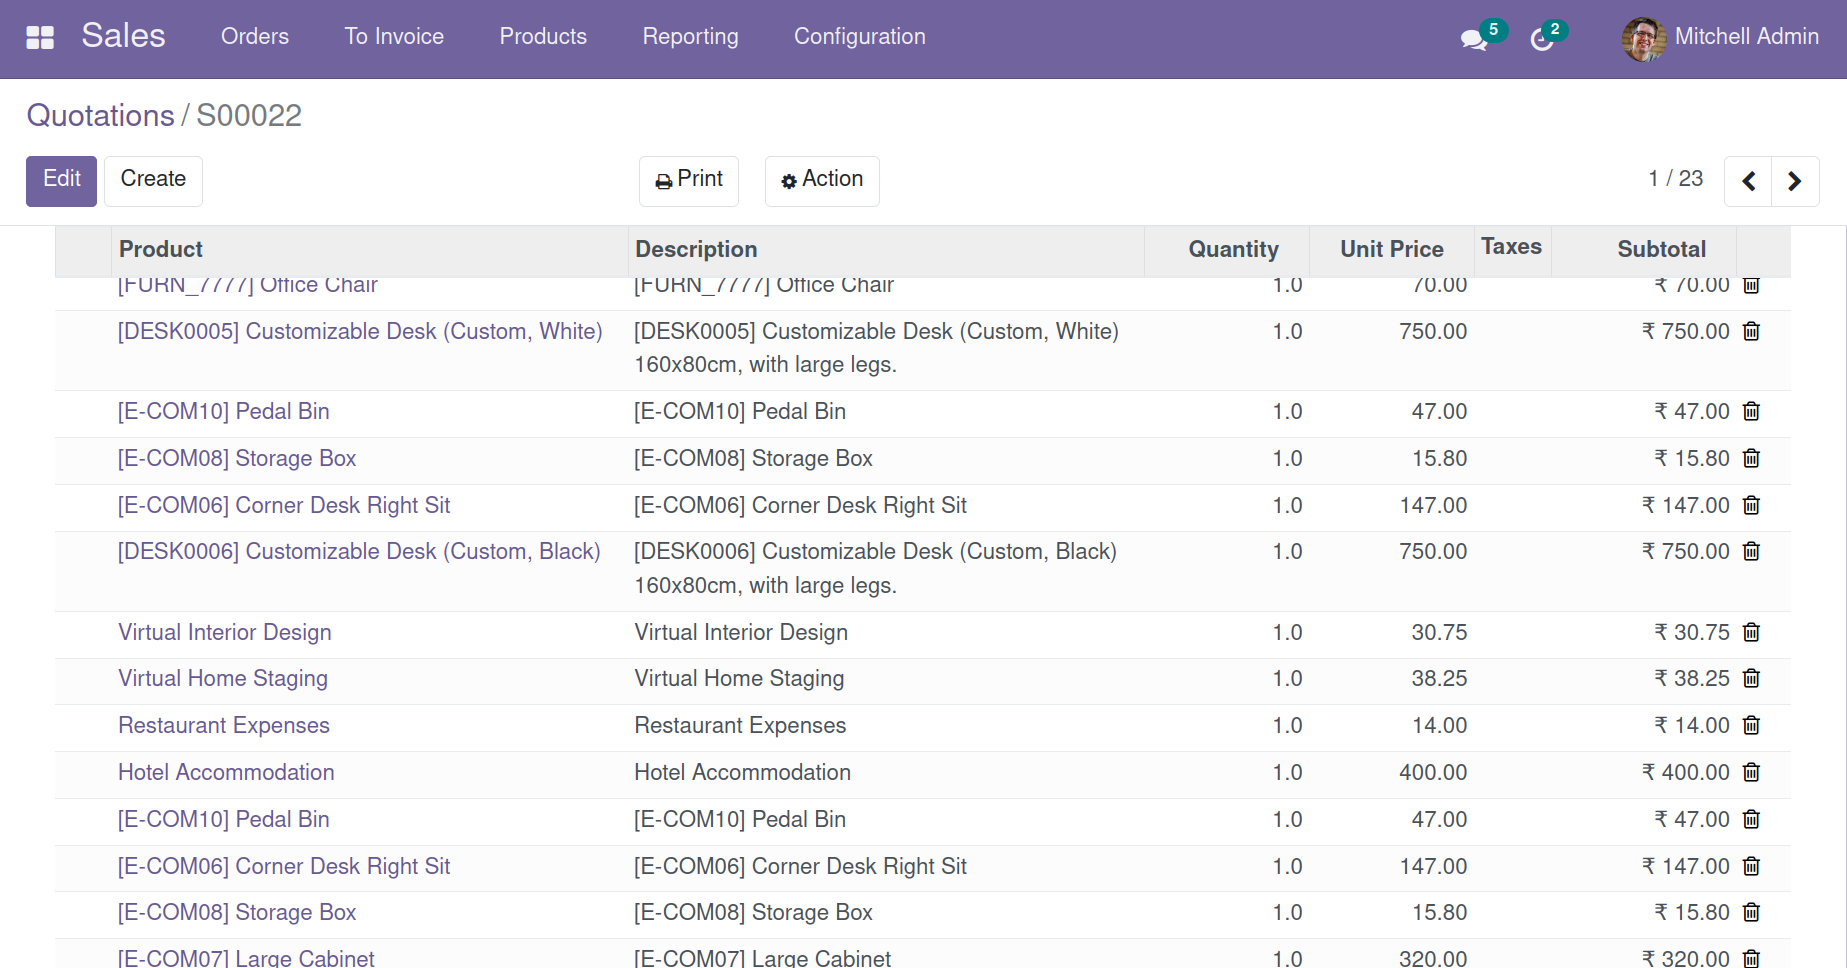Open the Print dropdown
Screen dimensions: 1847x968
(x=689, y=181)
